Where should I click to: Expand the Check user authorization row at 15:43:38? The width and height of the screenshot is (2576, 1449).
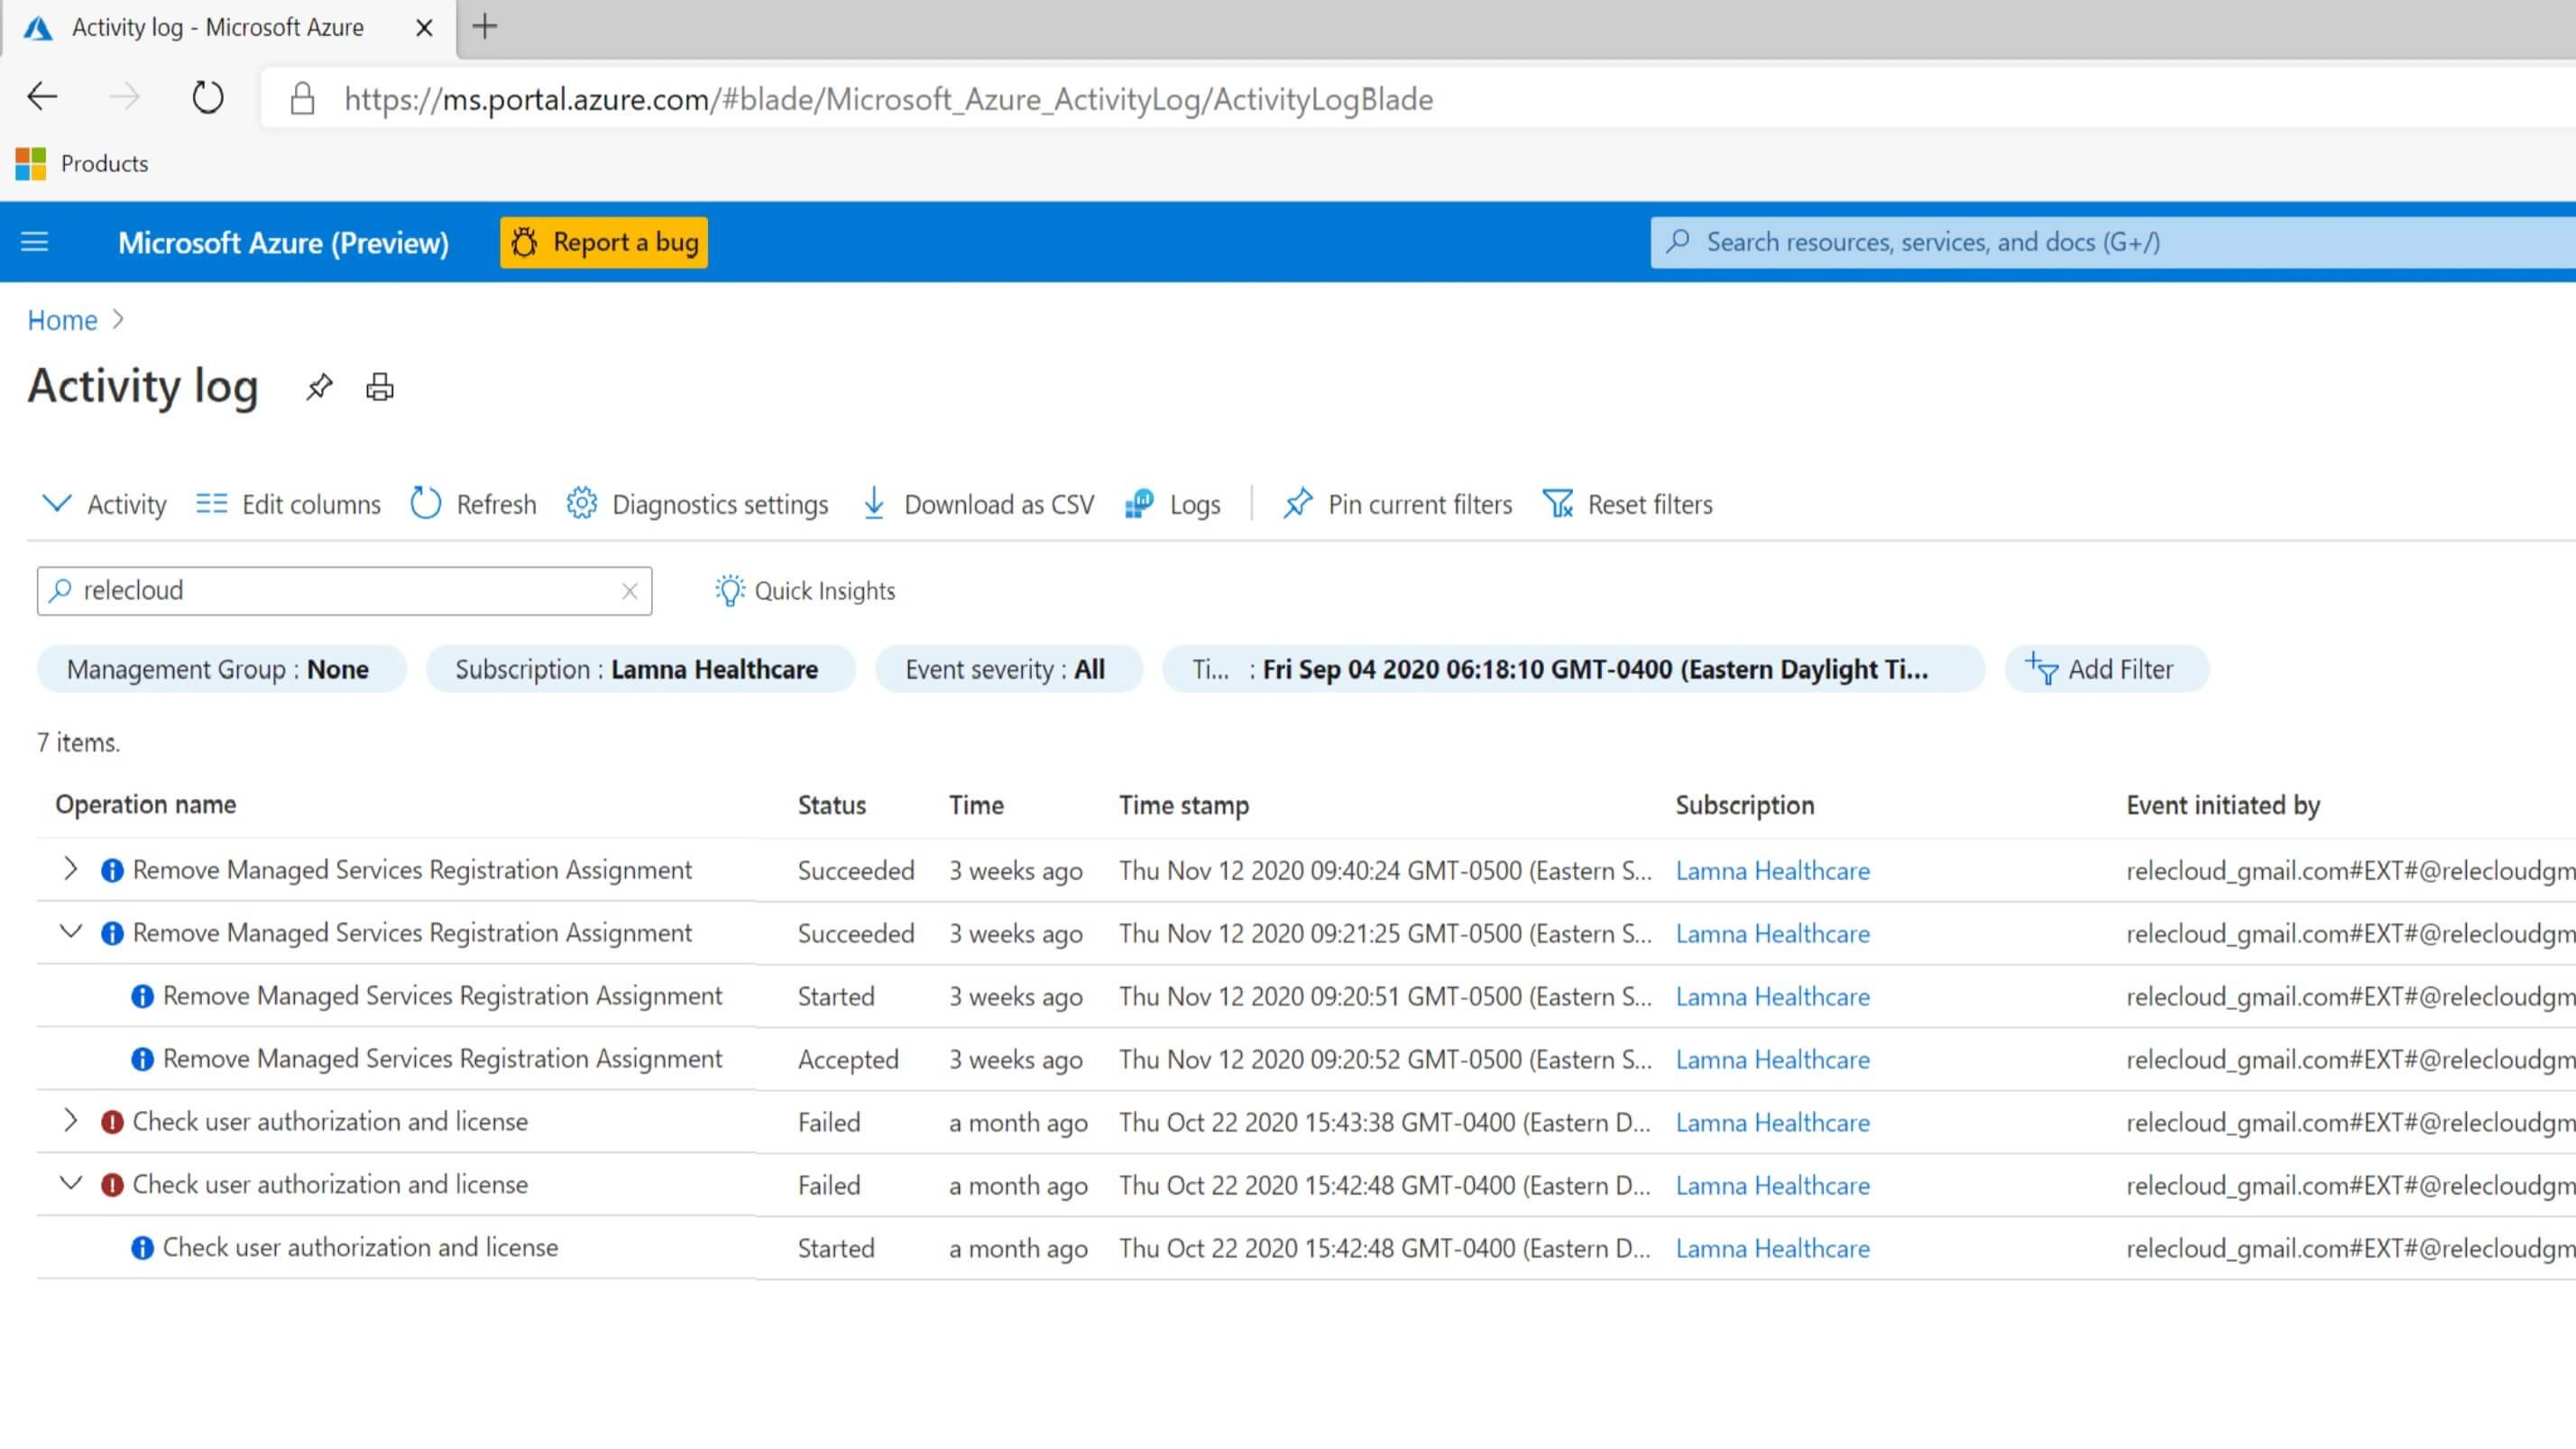pos(70,1121)
